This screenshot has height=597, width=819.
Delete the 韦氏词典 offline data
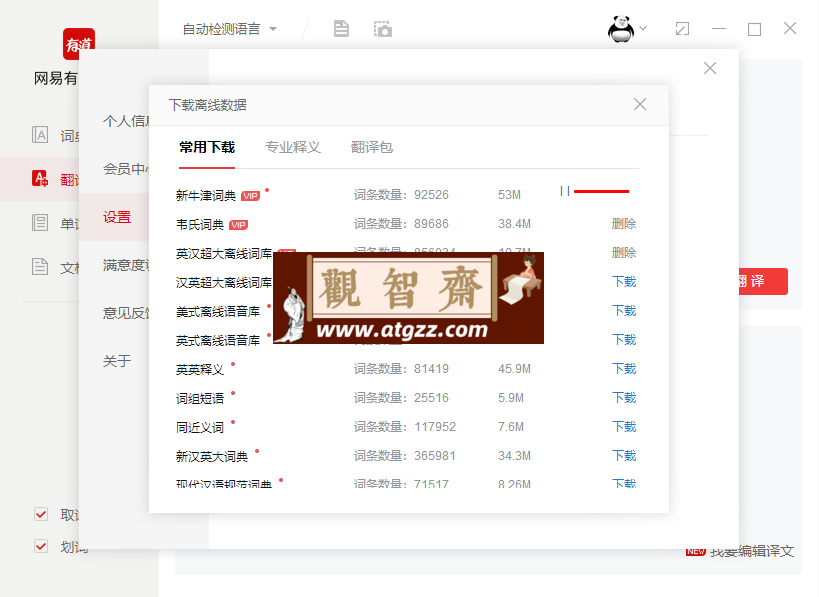pos(624,224)
